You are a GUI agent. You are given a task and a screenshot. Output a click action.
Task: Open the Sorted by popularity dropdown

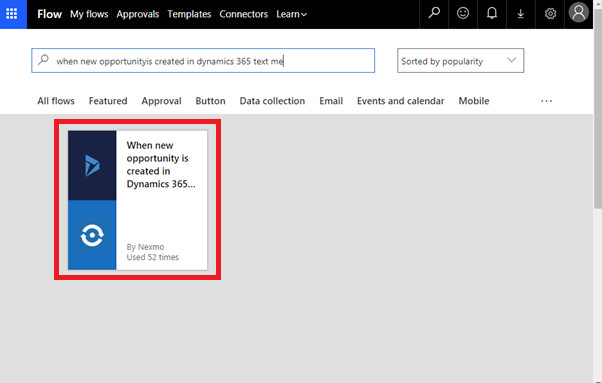pyautogui.click(x=460, y=60)
